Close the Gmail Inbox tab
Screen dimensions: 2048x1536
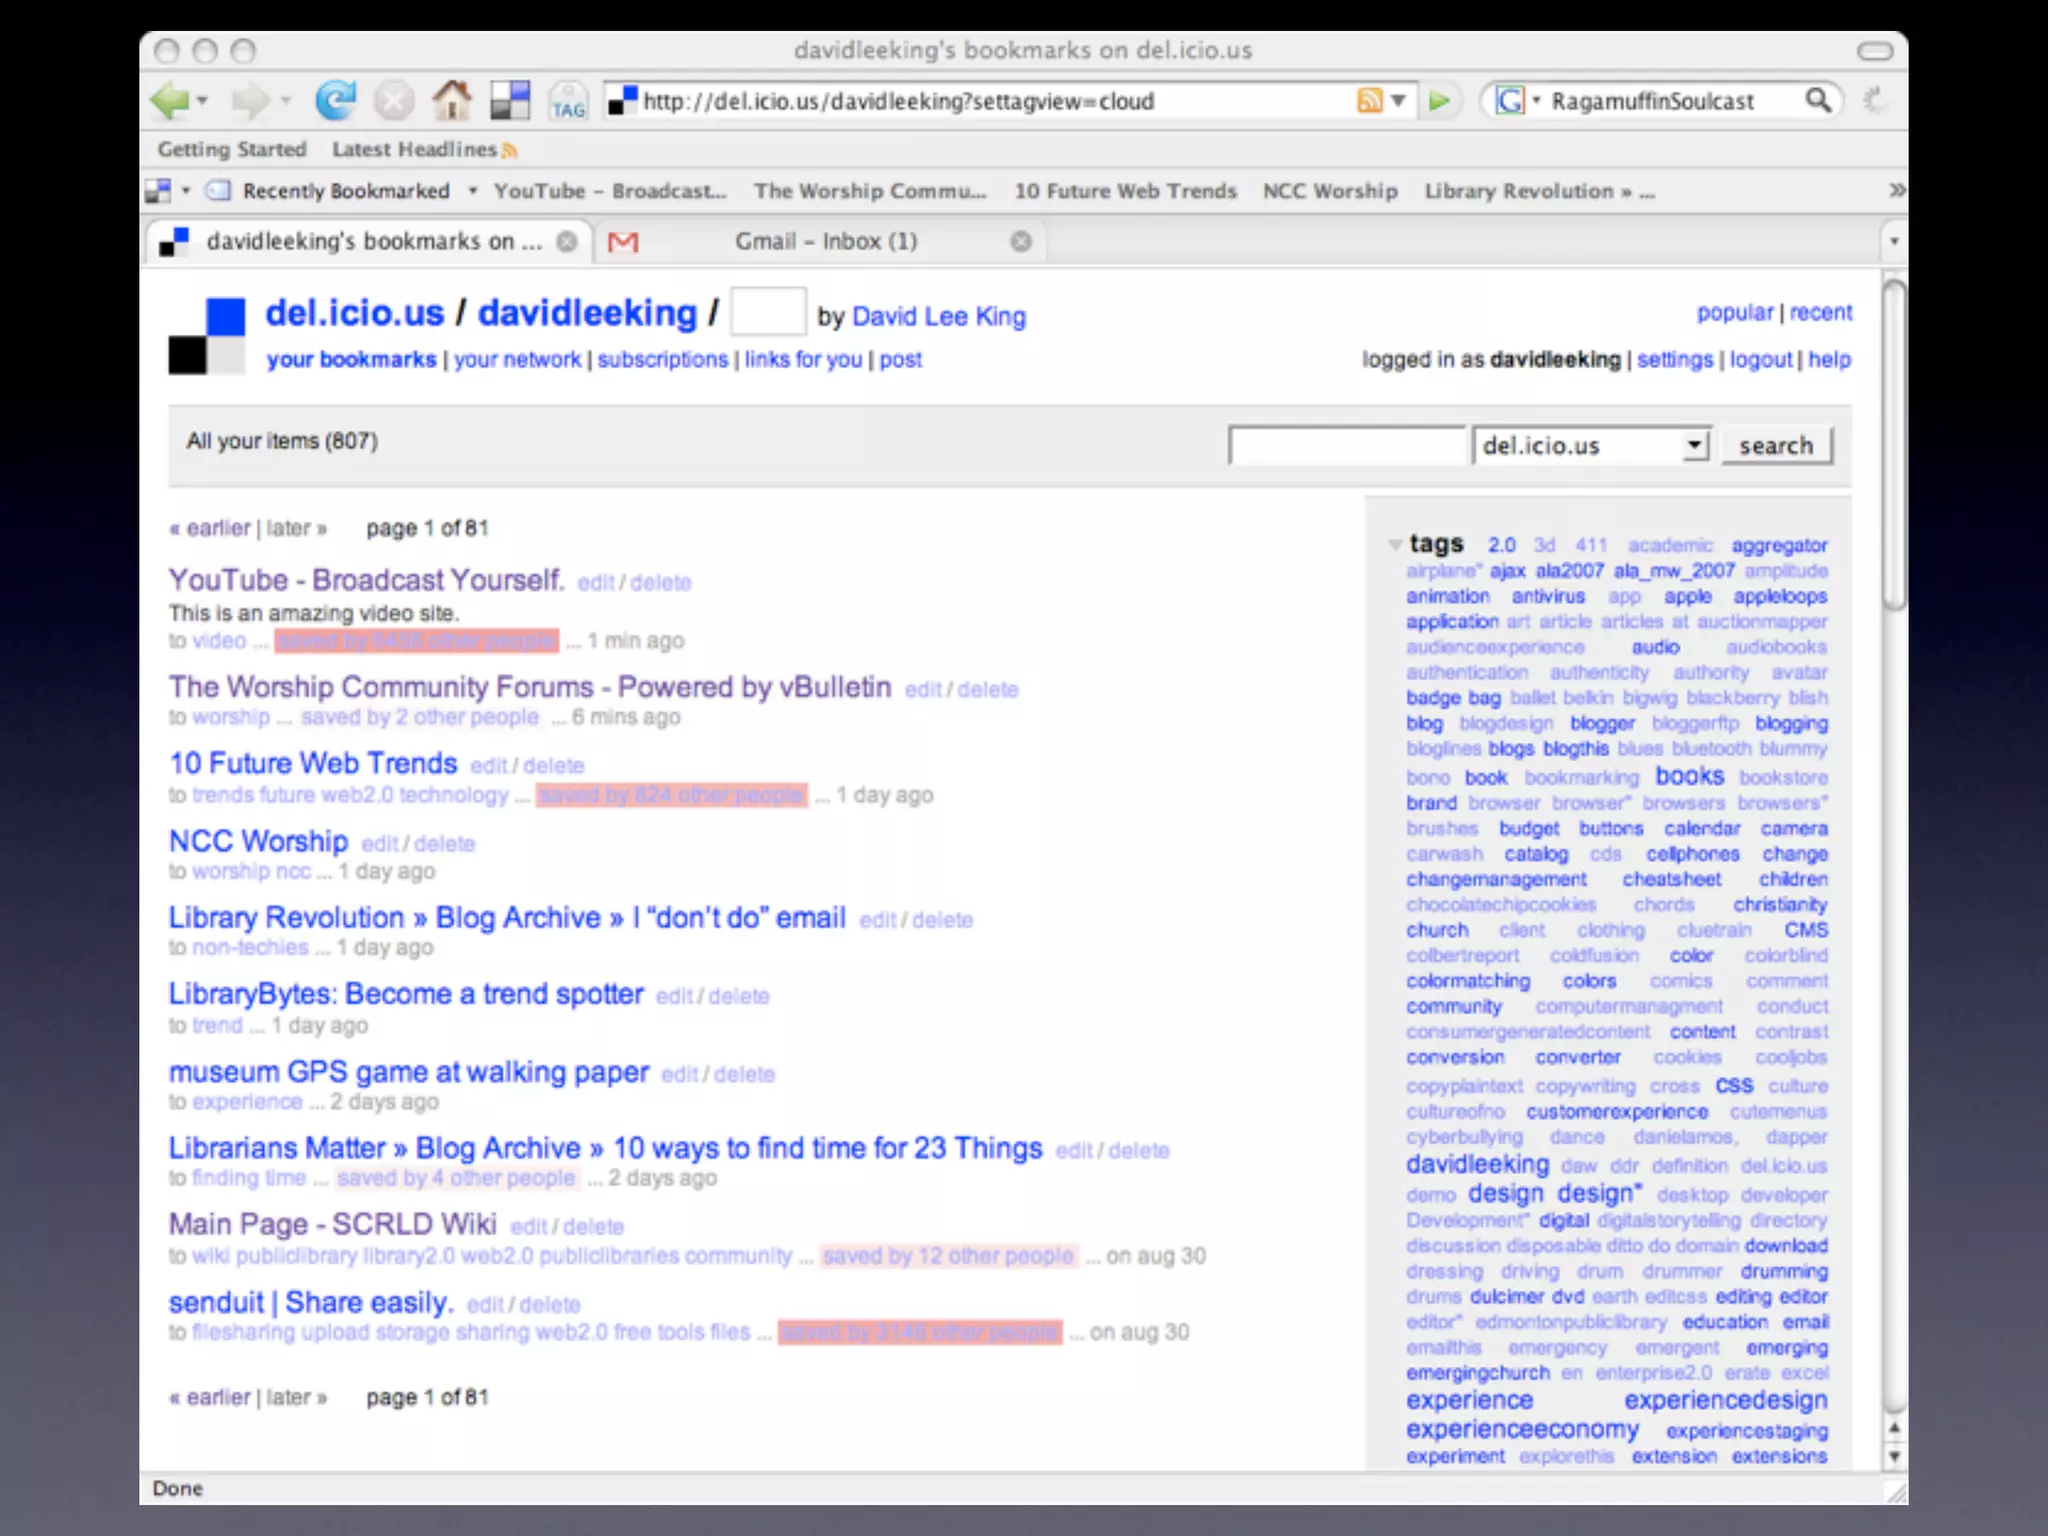point(1020,241)
